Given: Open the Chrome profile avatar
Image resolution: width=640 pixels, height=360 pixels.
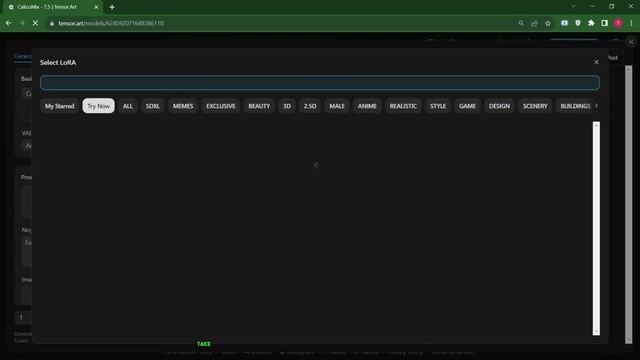Looking at the screenshot, I should coord(618,23).
